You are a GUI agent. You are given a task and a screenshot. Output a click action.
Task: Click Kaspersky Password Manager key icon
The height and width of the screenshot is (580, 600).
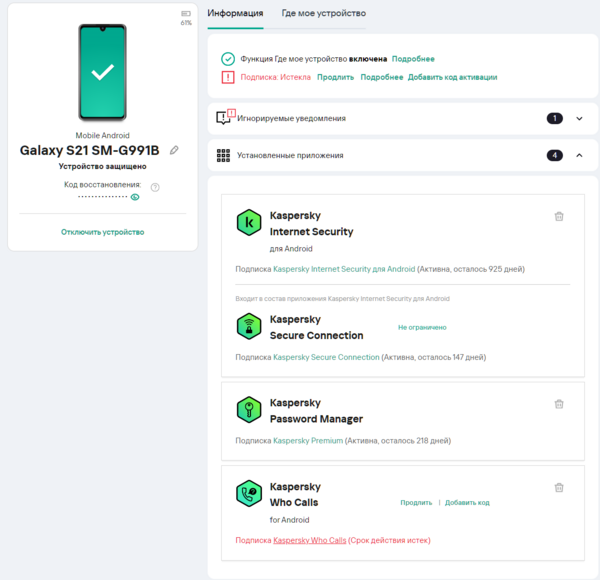[249, 410]
